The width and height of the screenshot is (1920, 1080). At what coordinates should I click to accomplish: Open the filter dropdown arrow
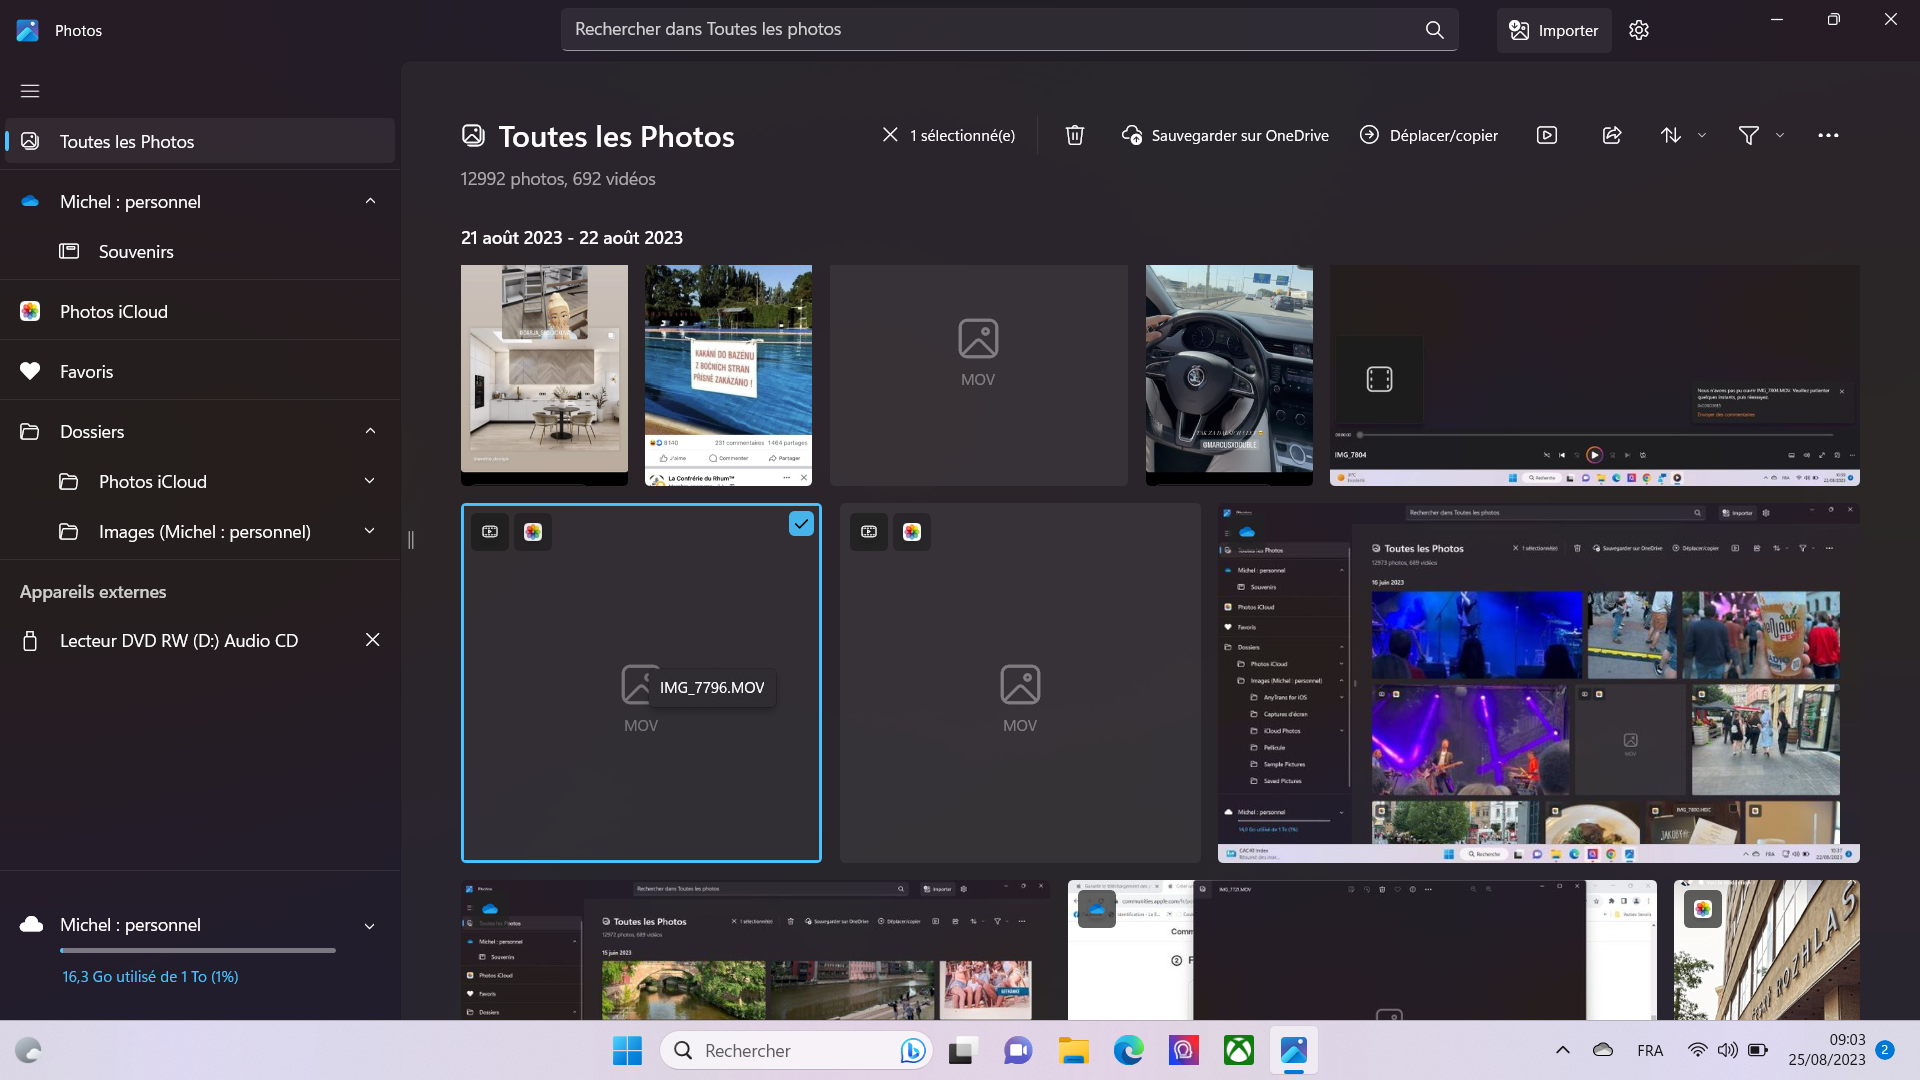point(1780,135)
